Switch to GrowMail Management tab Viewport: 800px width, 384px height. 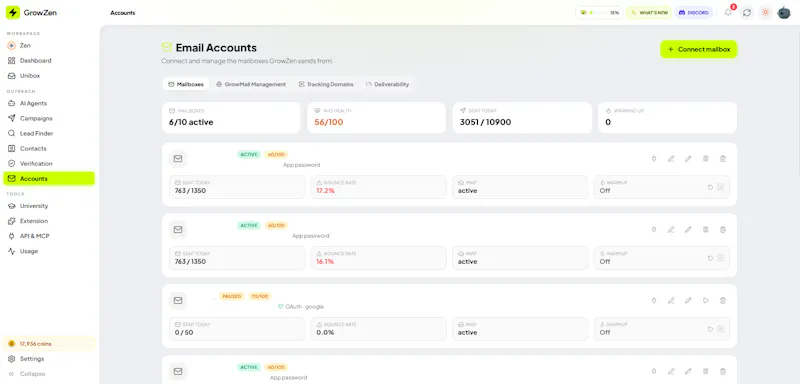251,84
